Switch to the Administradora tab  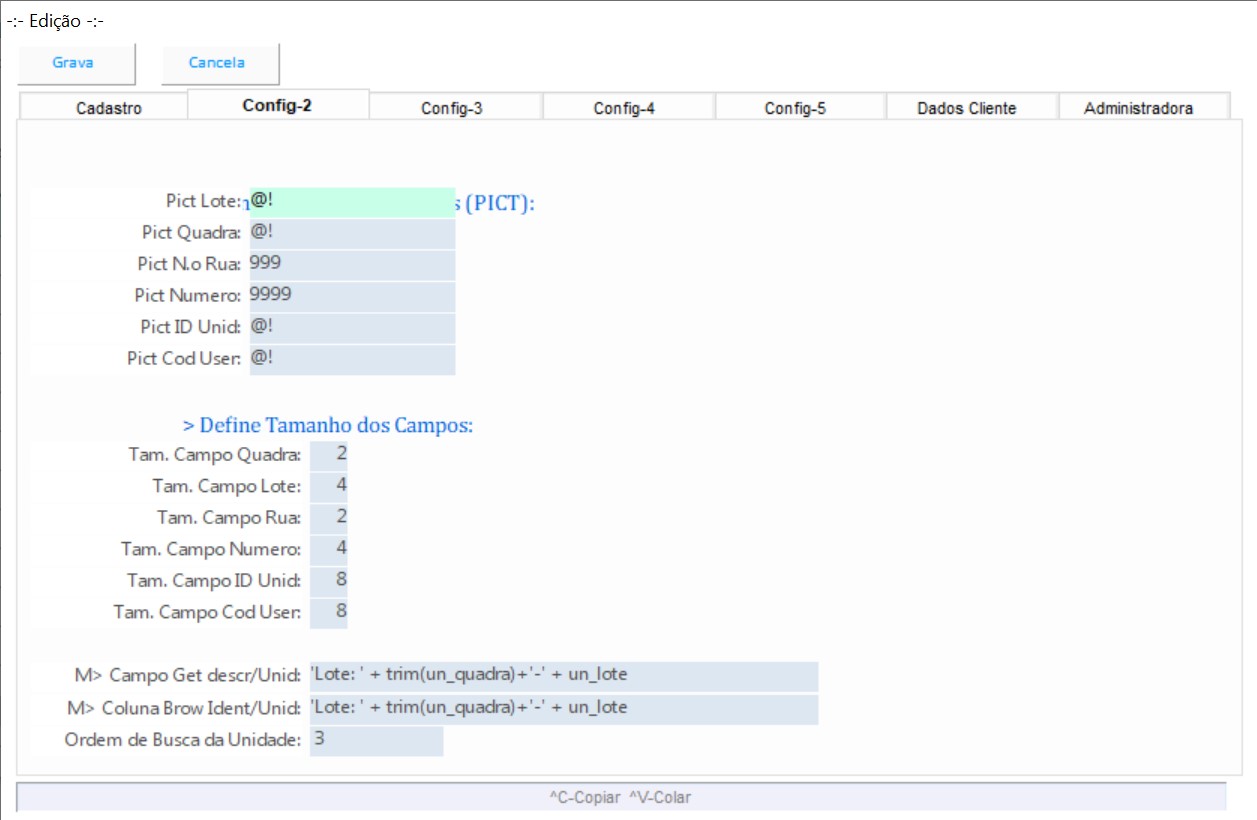[1138, 108]
